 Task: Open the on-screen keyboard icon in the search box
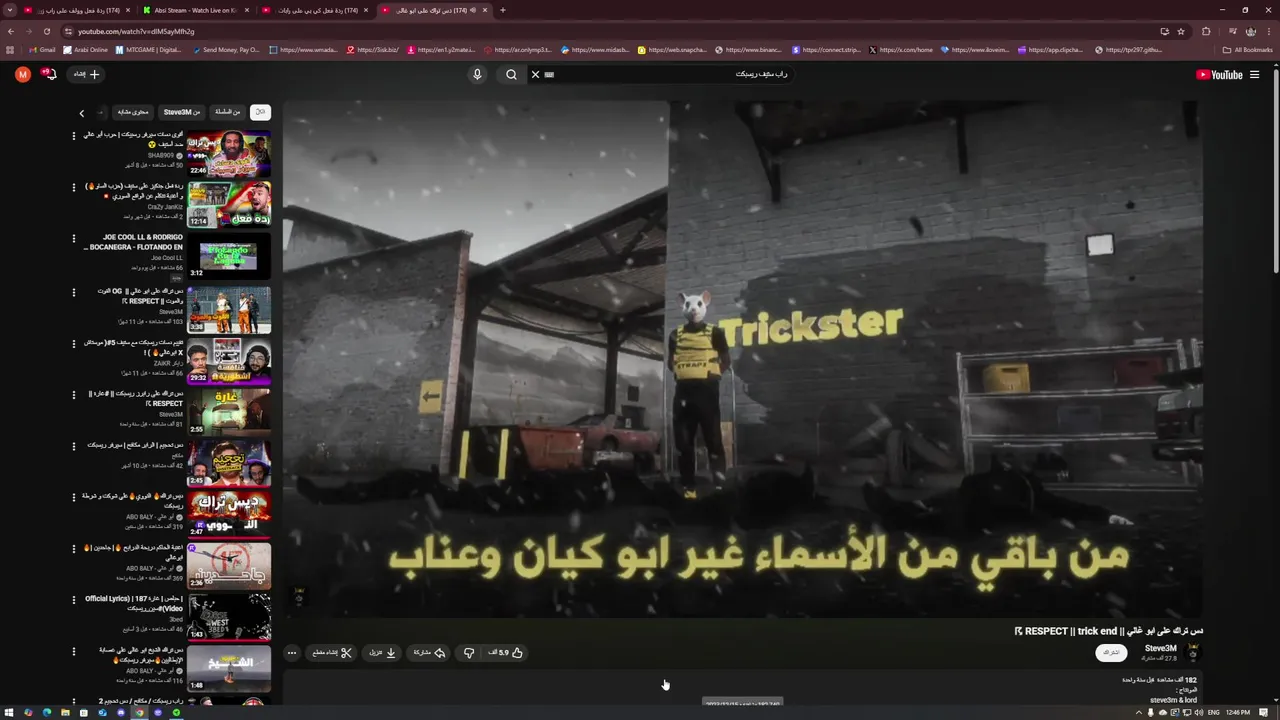(549, 74)
